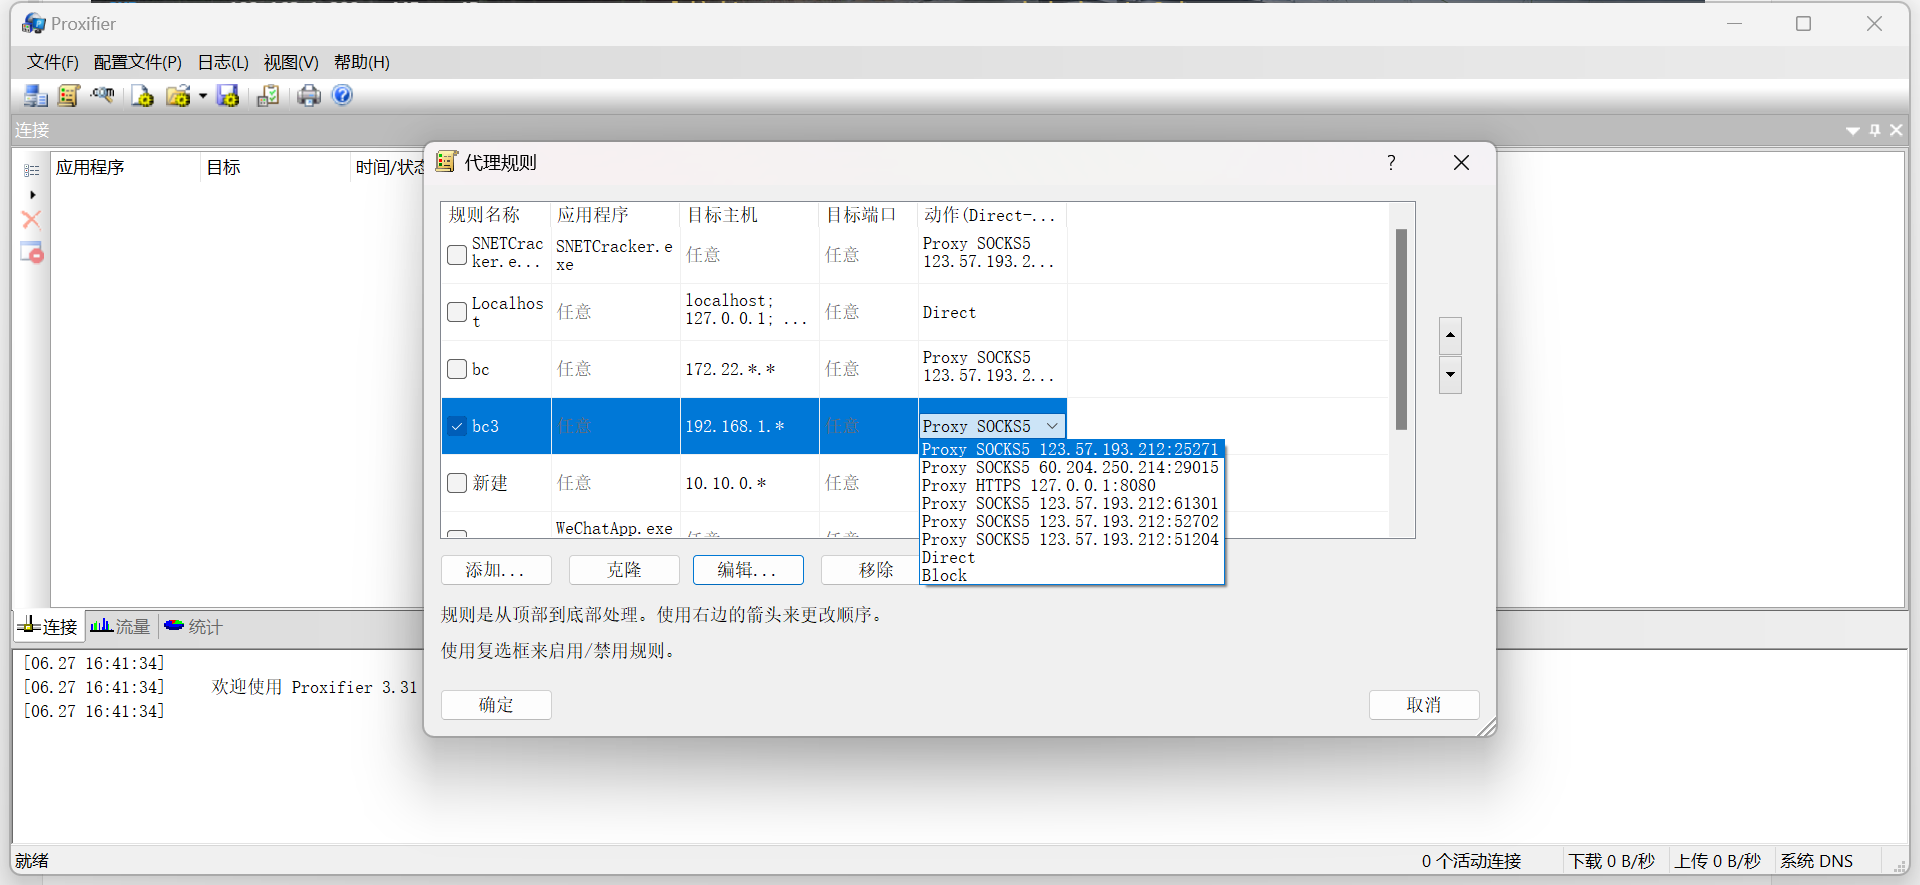Enable the 新建 rule checkbox
Viewport: 1920px width, 885px height.
457,483
